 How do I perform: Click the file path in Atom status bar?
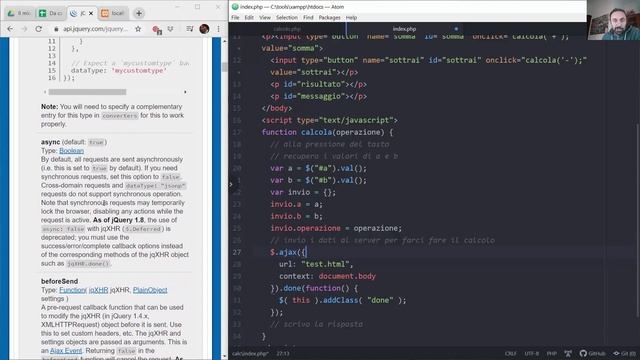250,353
